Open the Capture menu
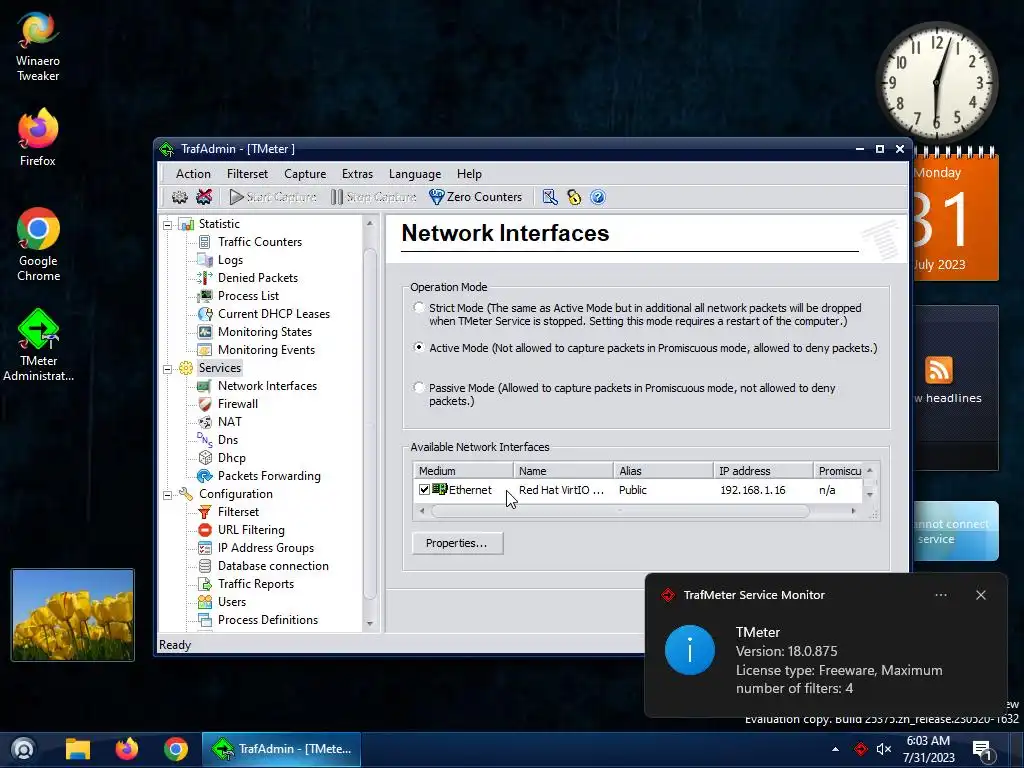 pos(304,174)
